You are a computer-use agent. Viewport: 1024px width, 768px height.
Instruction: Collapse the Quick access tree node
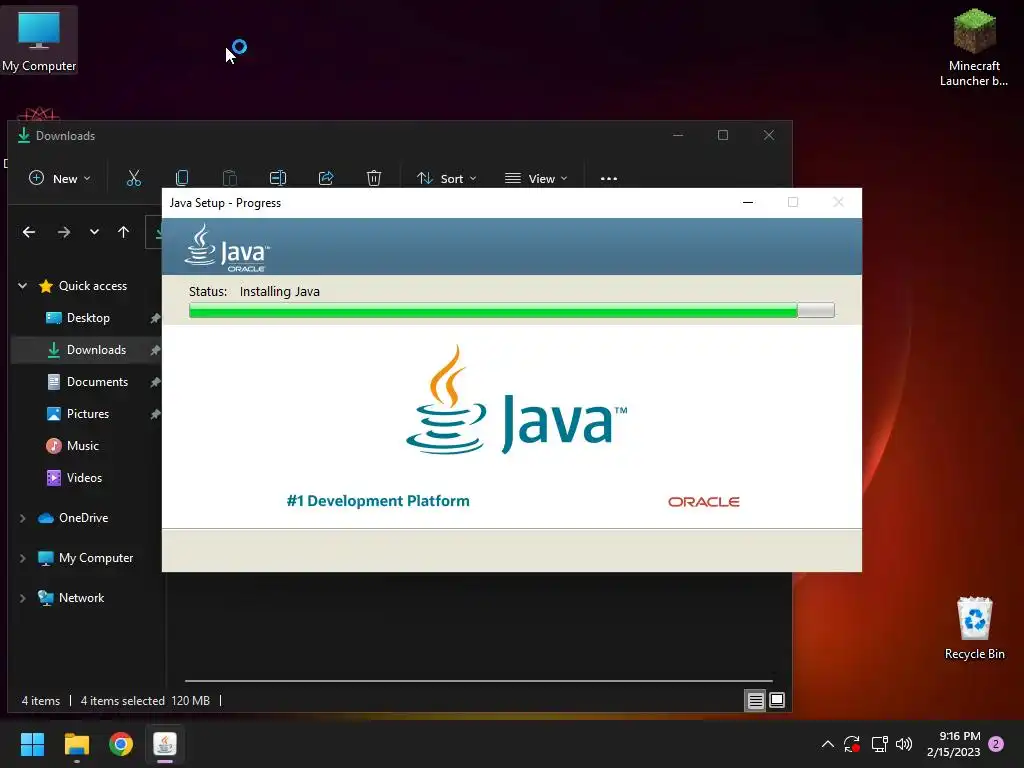click(x=23, y=286)
